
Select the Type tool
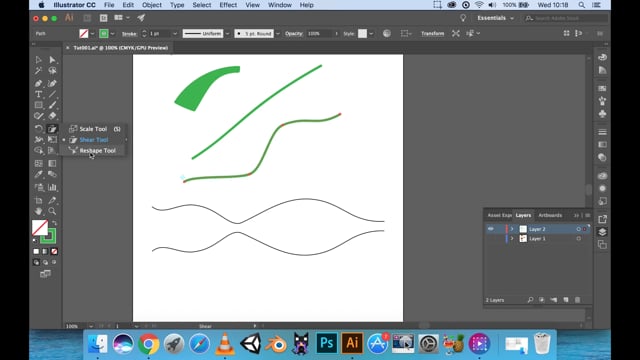tap(38, 94)
